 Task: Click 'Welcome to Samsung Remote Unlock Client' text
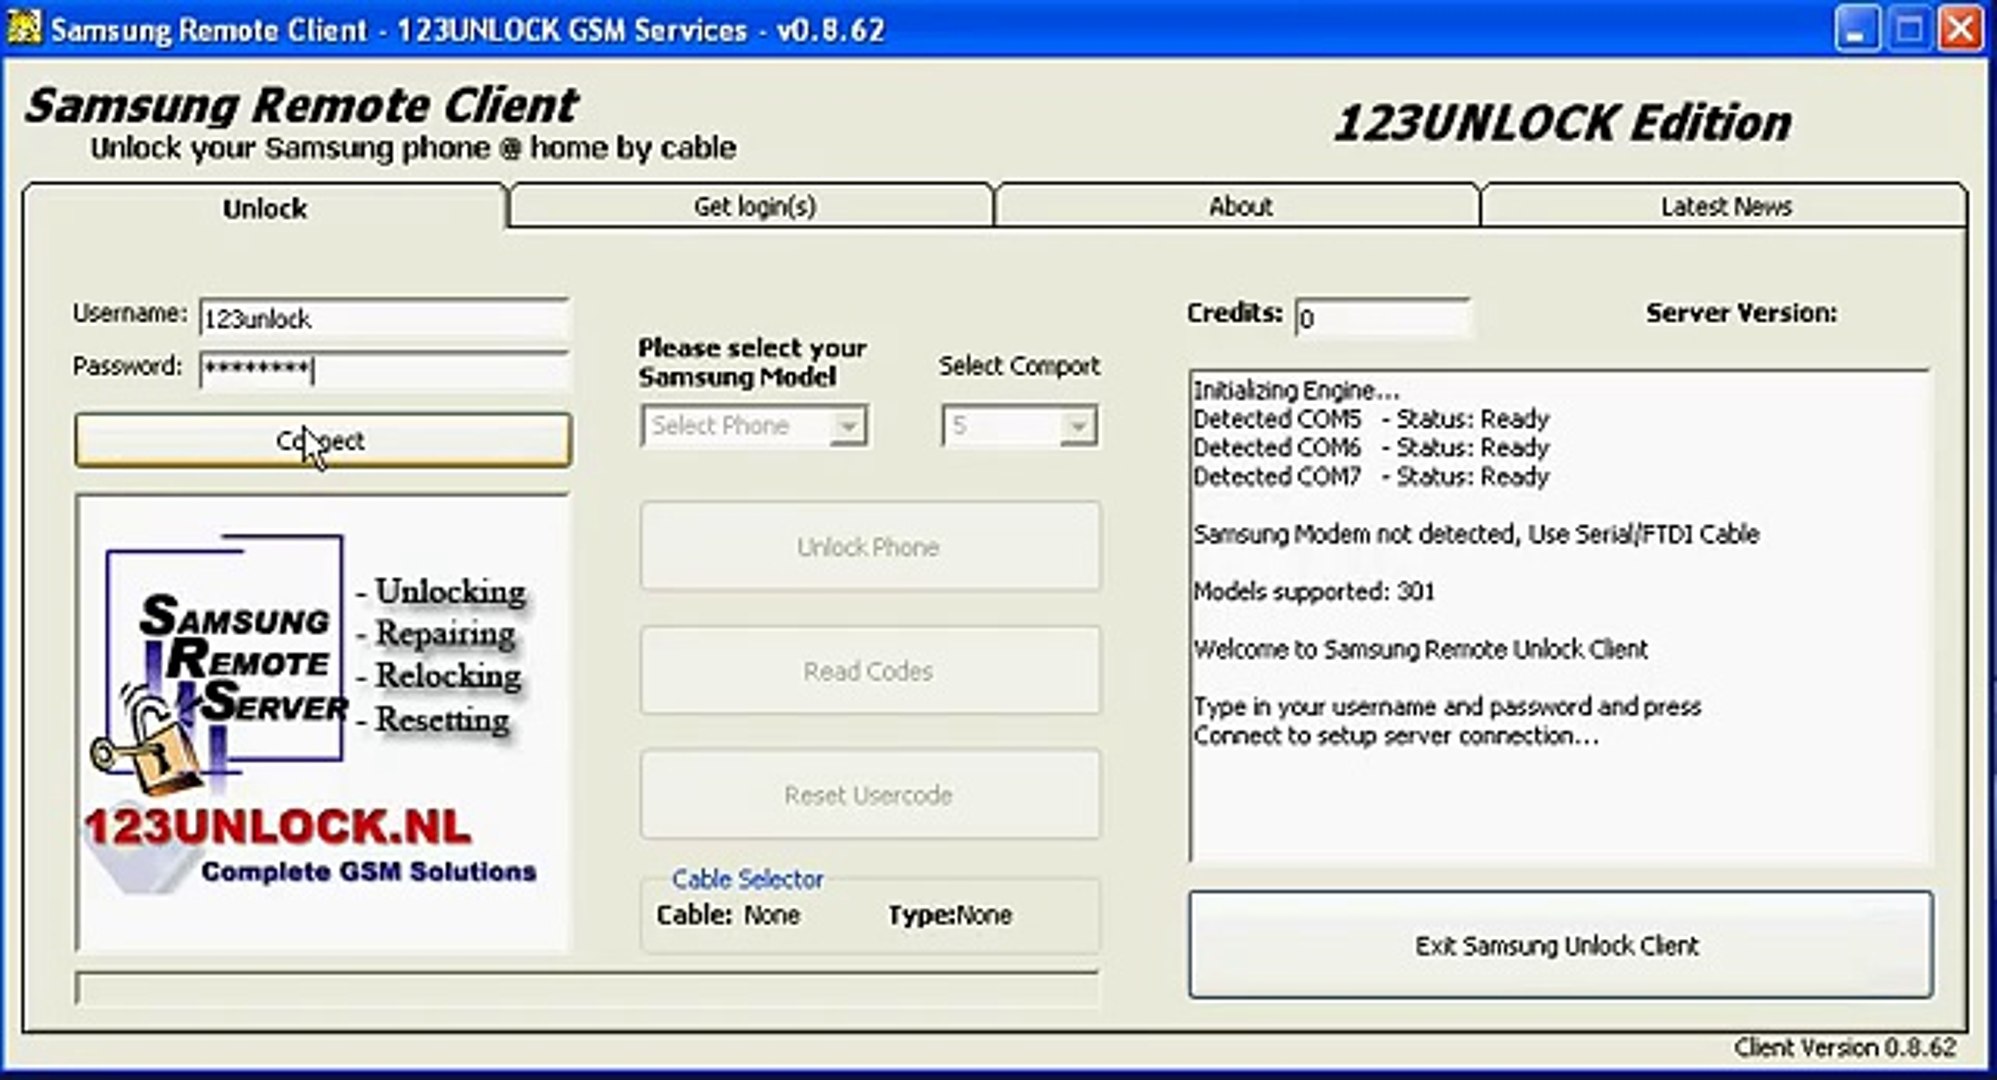[x=1420, y=649]
